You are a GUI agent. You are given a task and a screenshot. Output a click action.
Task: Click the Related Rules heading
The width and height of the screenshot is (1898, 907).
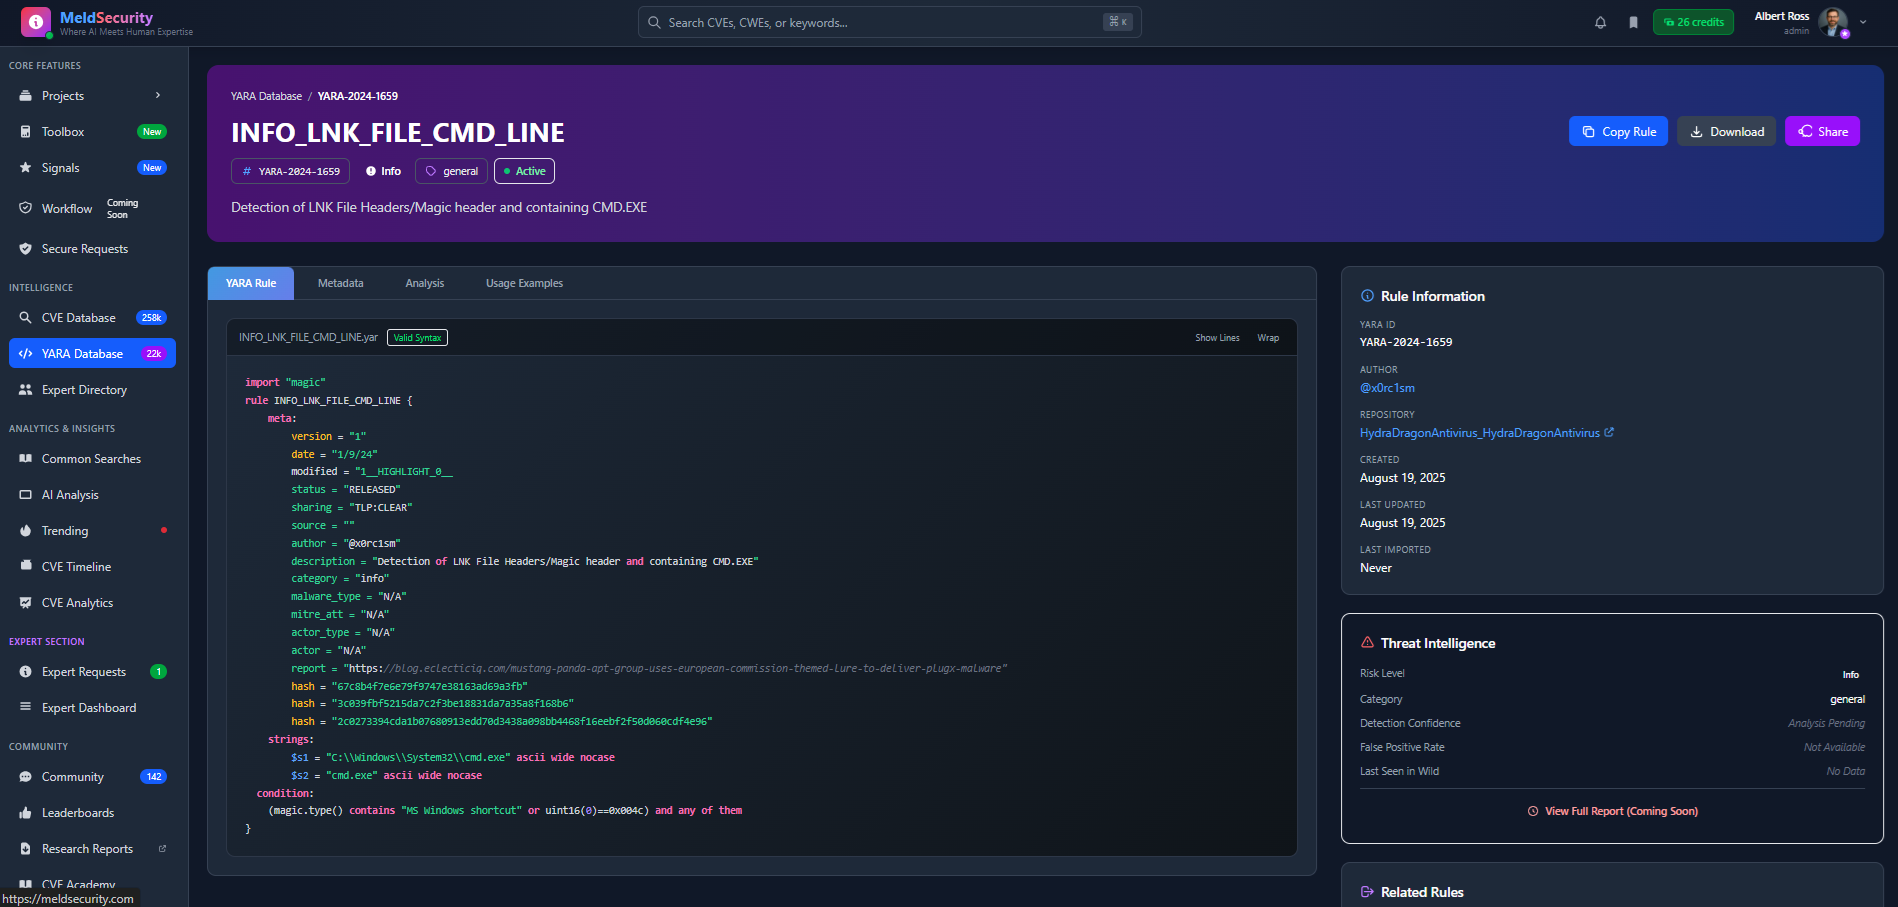click(1422, 892)
